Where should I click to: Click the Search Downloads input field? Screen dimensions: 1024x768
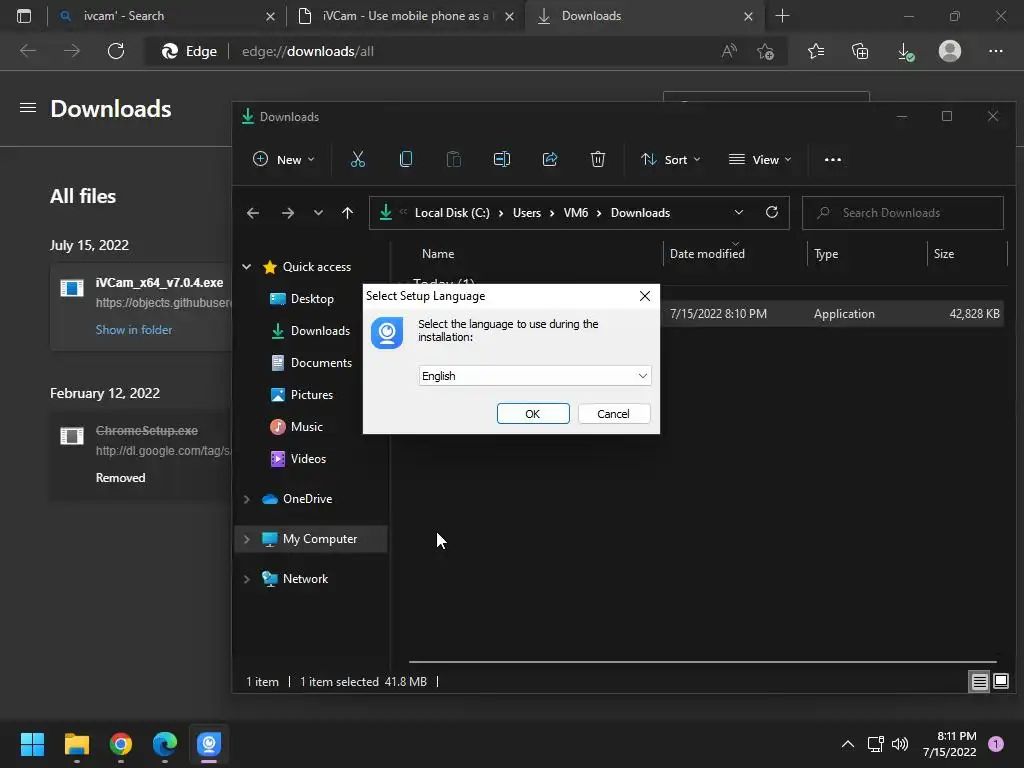click(x=903, y=213)
